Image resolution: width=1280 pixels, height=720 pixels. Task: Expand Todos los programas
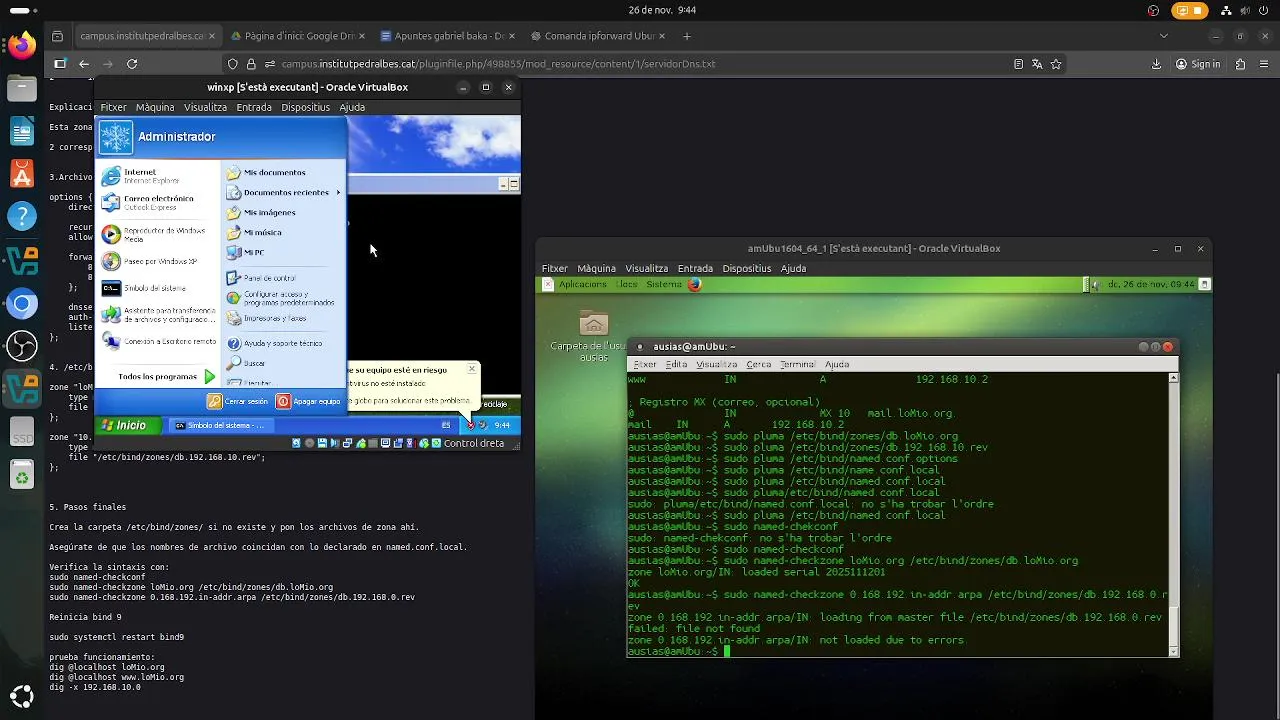[166, 377]
